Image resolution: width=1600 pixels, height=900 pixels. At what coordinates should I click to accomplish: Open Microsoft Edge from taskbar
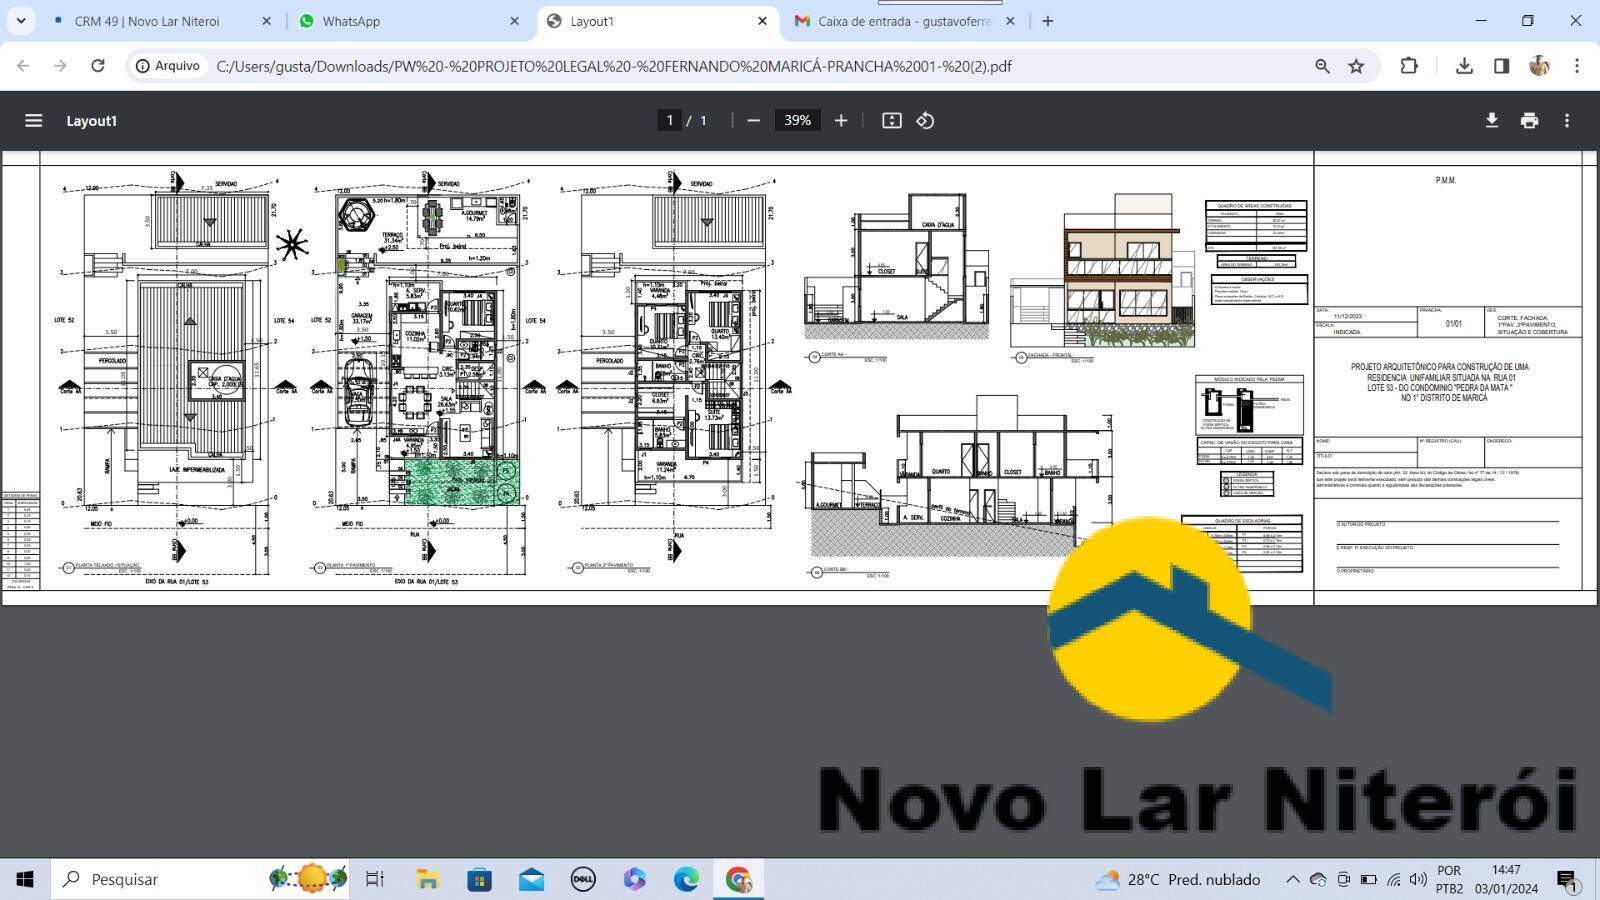tap(686, 879)
